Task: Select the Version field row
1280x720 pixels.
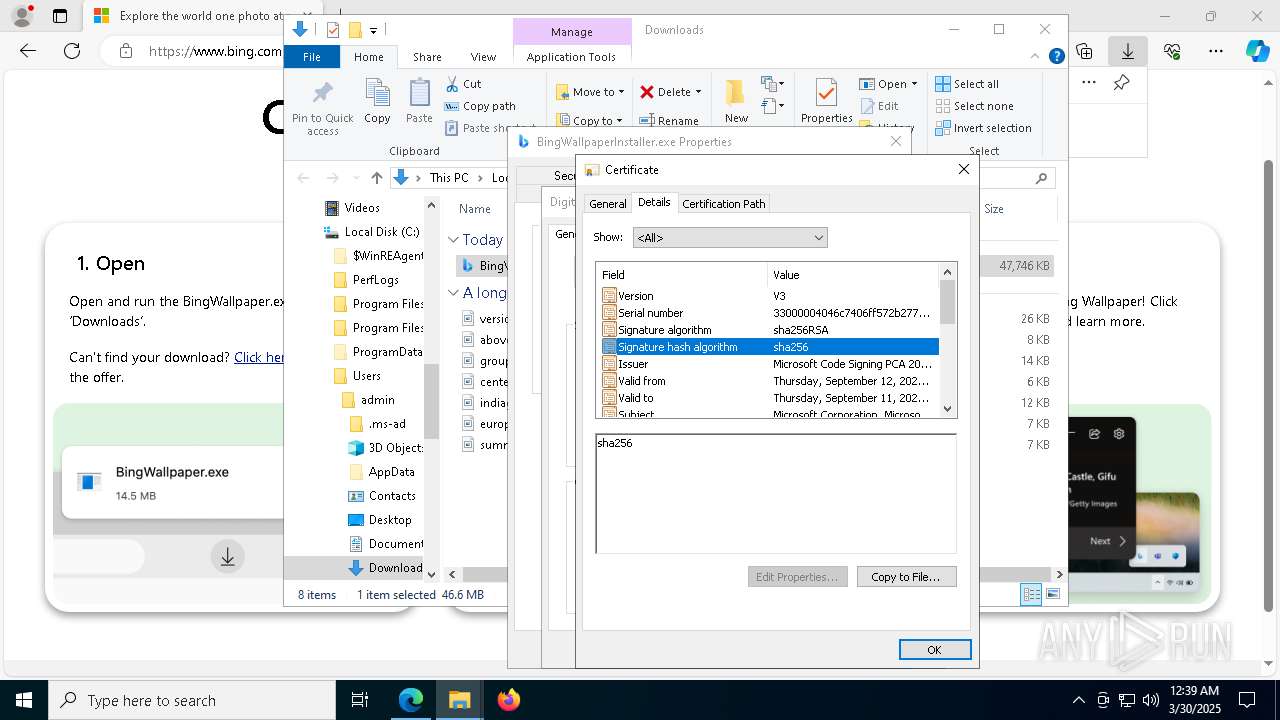Action: pos(767,296)
